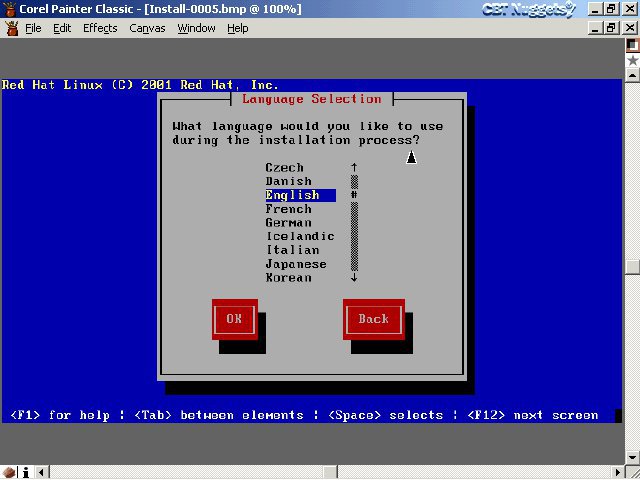This screenshot has height=480, width=640.
Task: Open the File menu
Action: [x=33, y=28]
